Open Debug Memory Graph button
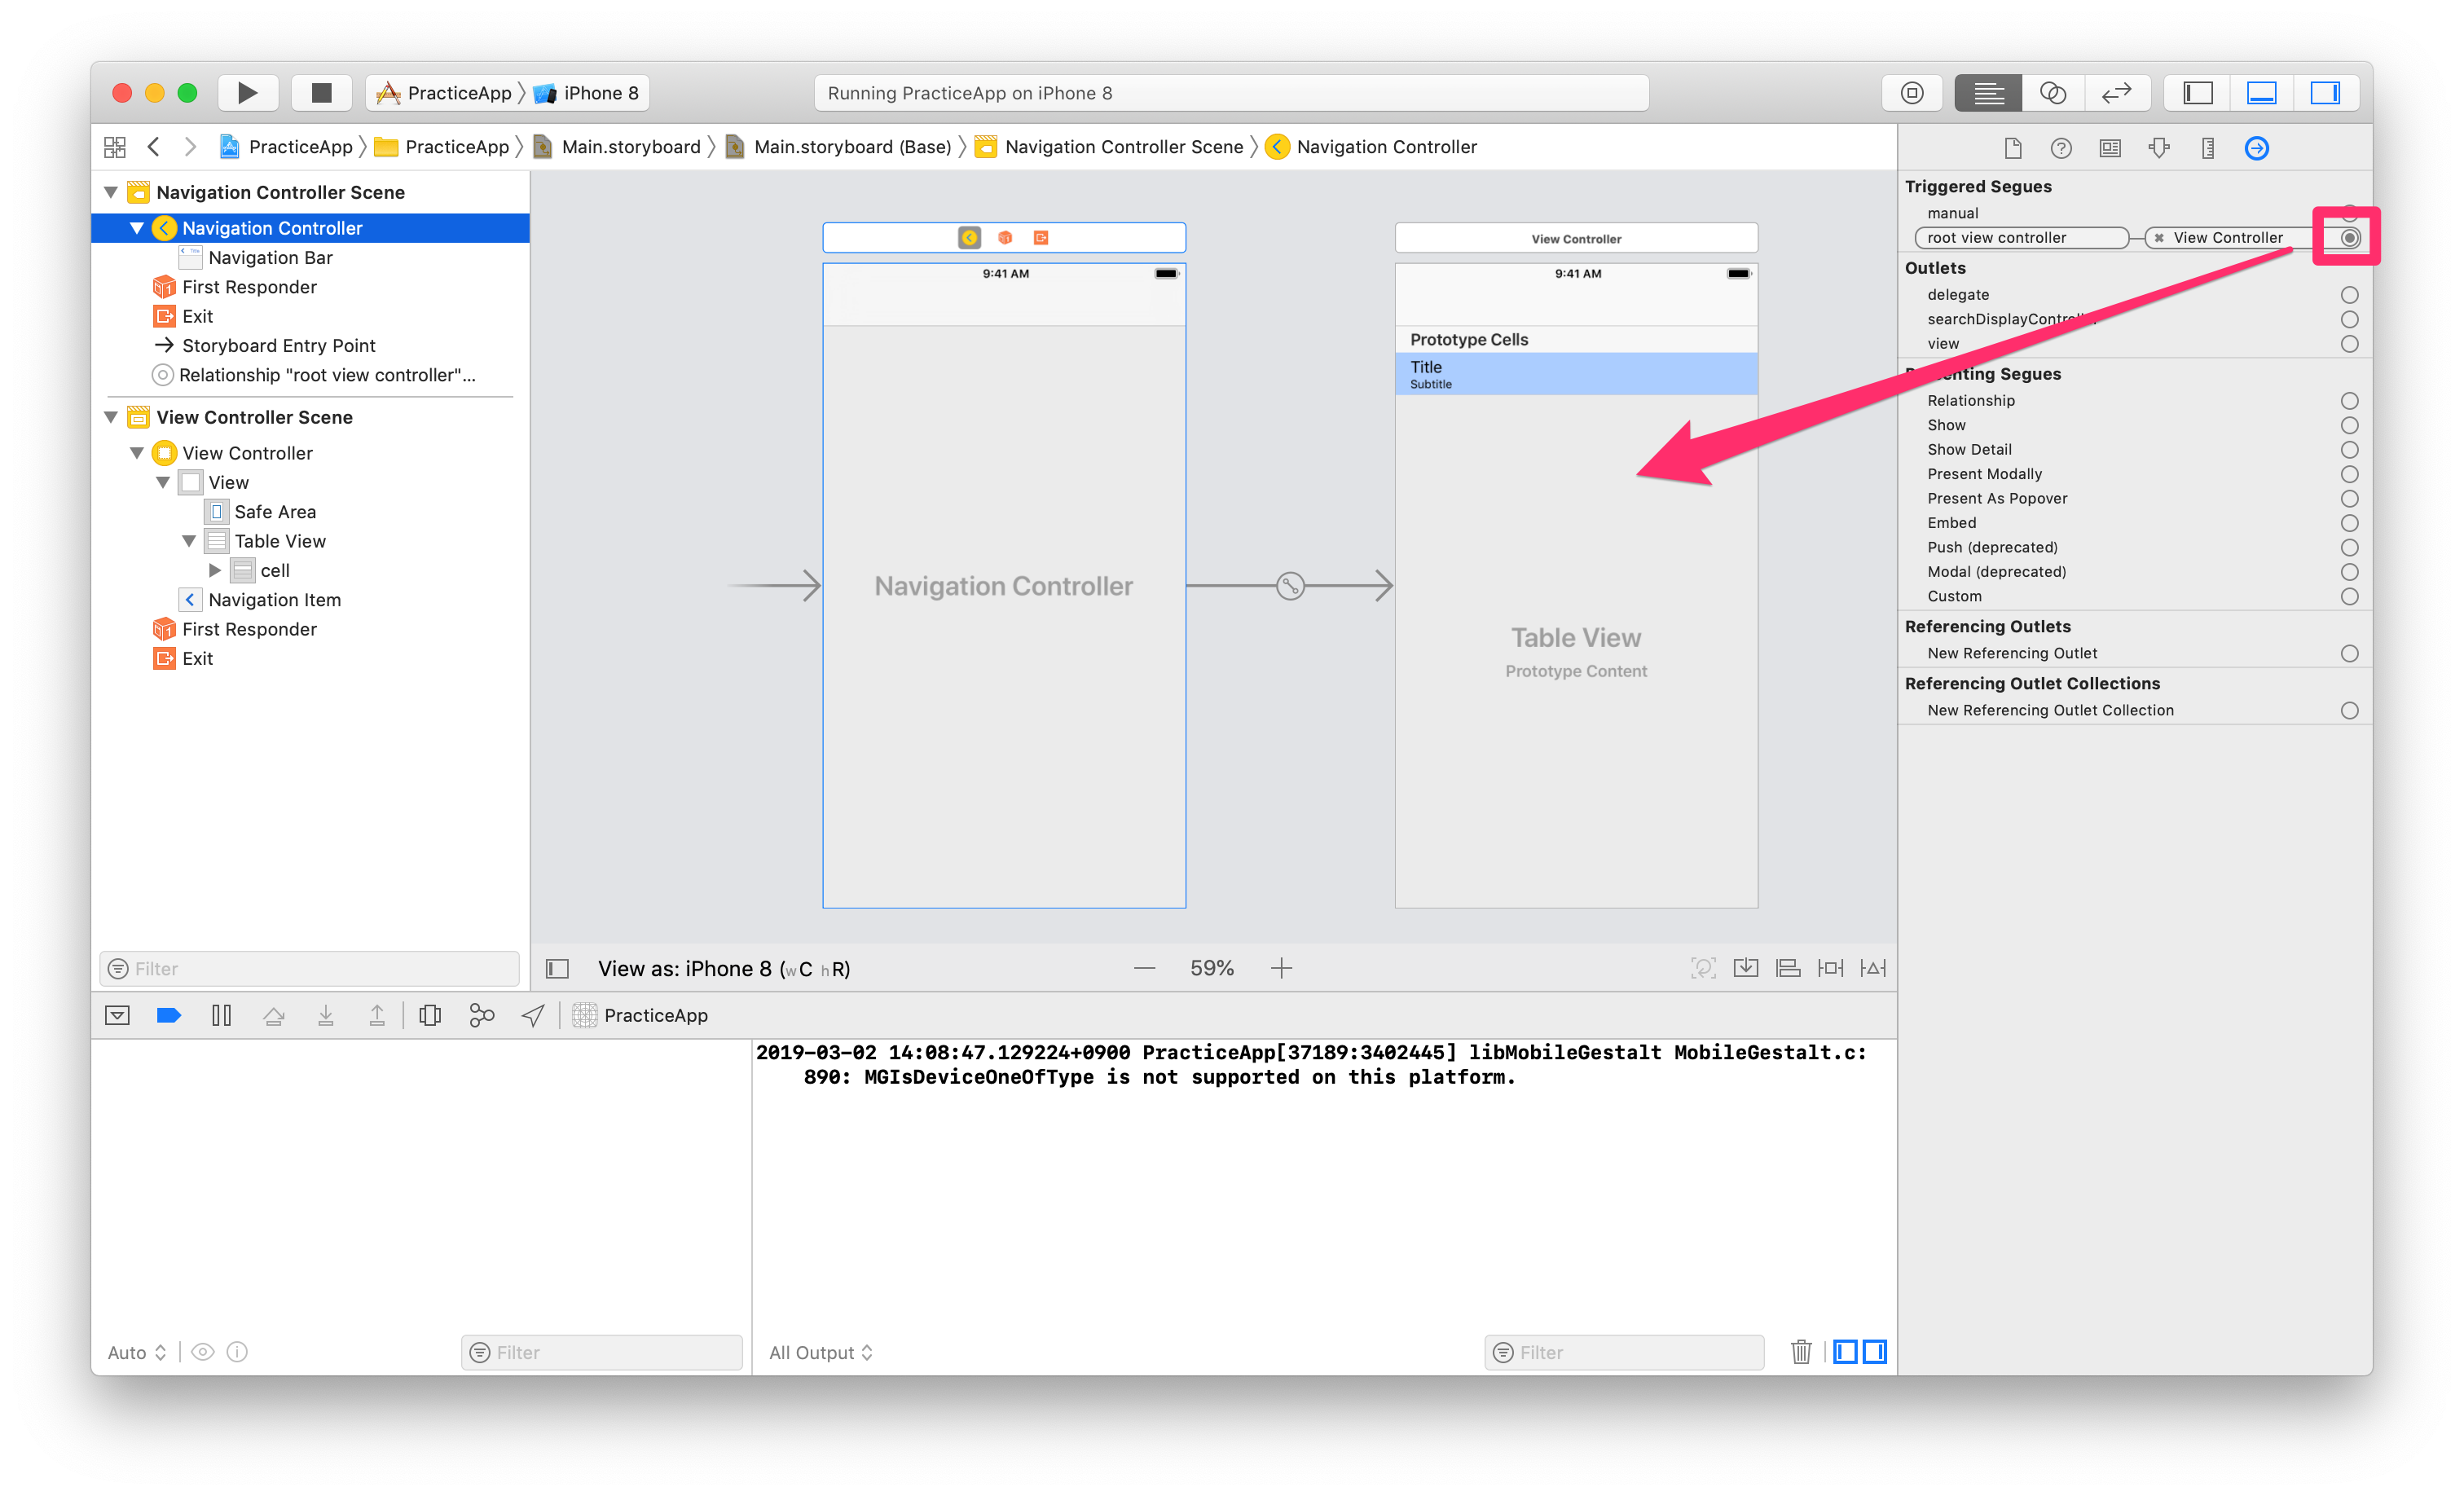Image resolution: width=2464 pixels, height=1496 pixels. 481,1015
